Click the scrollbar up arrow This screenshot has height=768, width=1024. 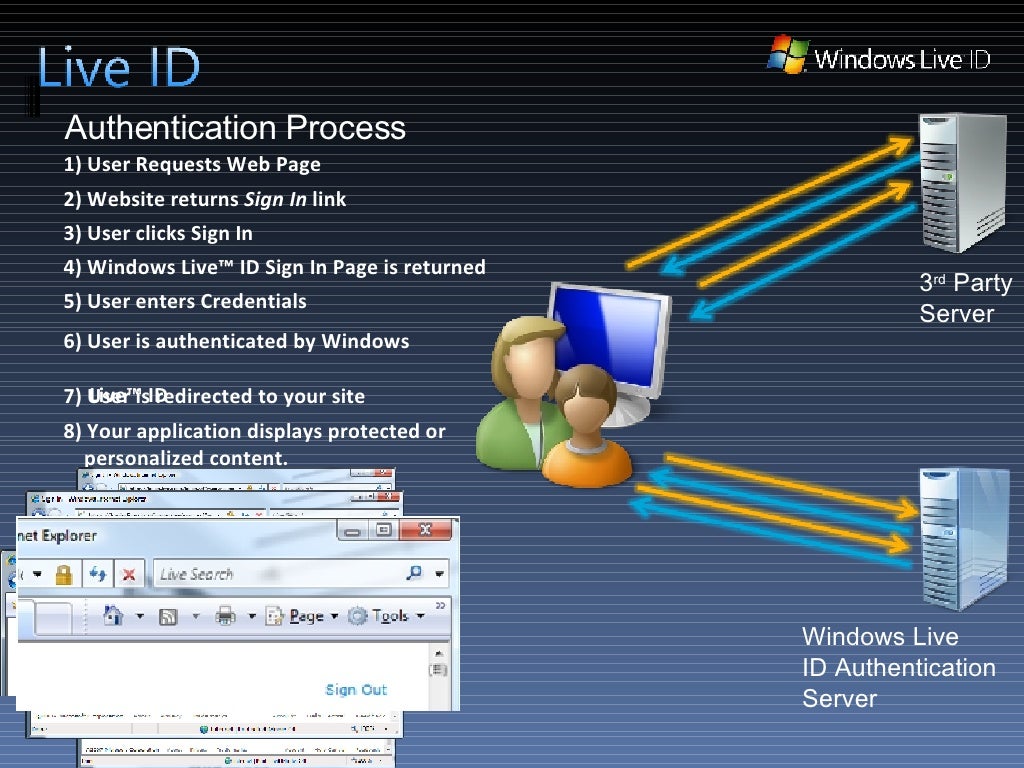[x=438, y=653]
